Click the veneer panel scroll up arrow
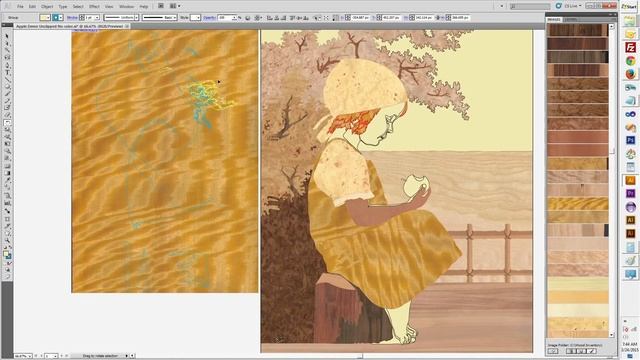 click(611, 27)
